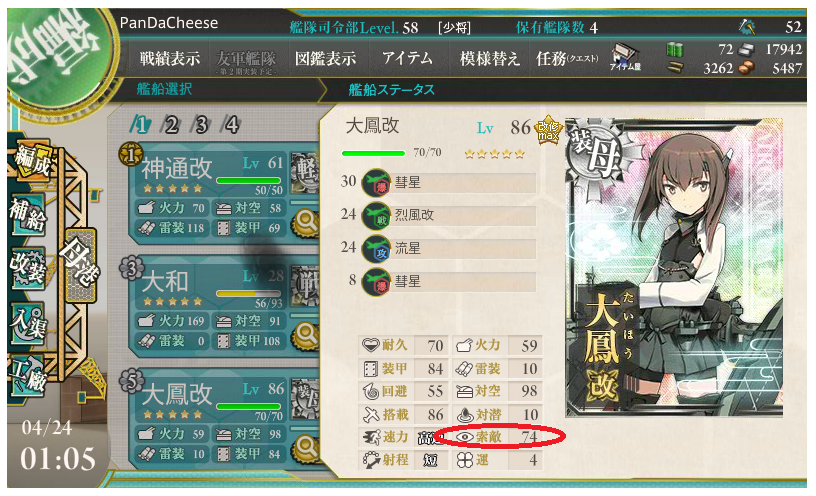Open 戦績表示 records menu
The width and height of the screenshot is (816, 496).
[170, 58]
